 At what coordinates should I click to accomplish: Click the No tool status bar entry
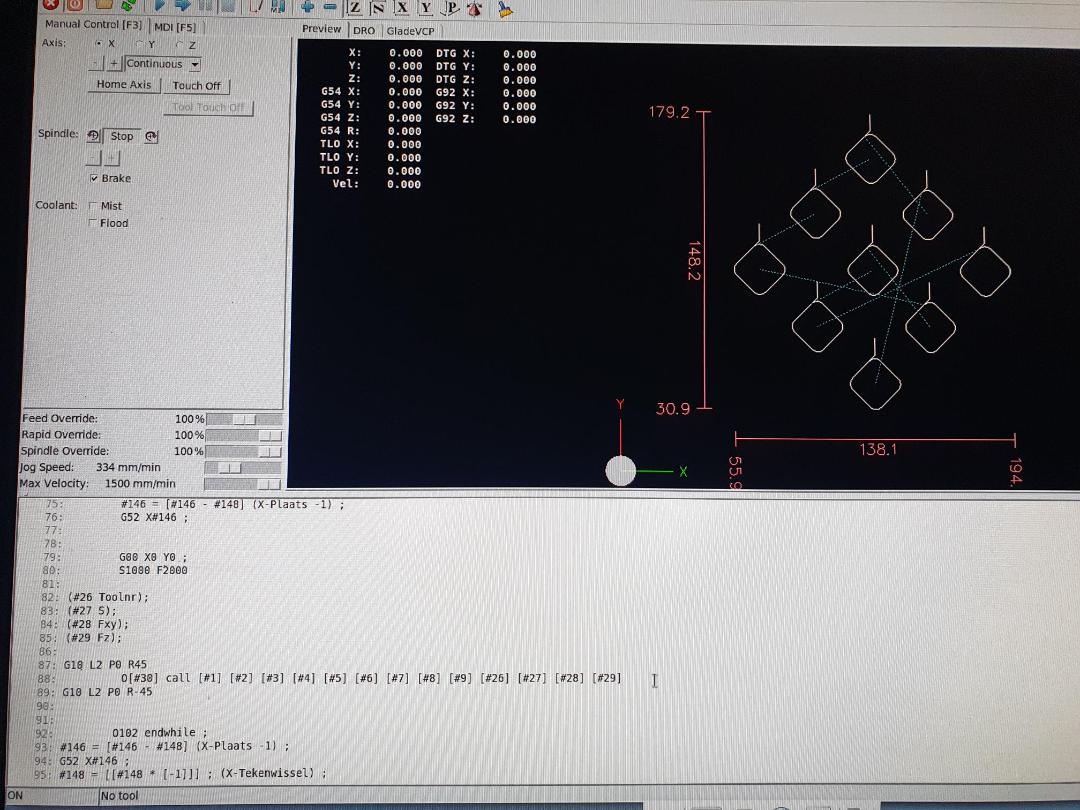[119, 796]
